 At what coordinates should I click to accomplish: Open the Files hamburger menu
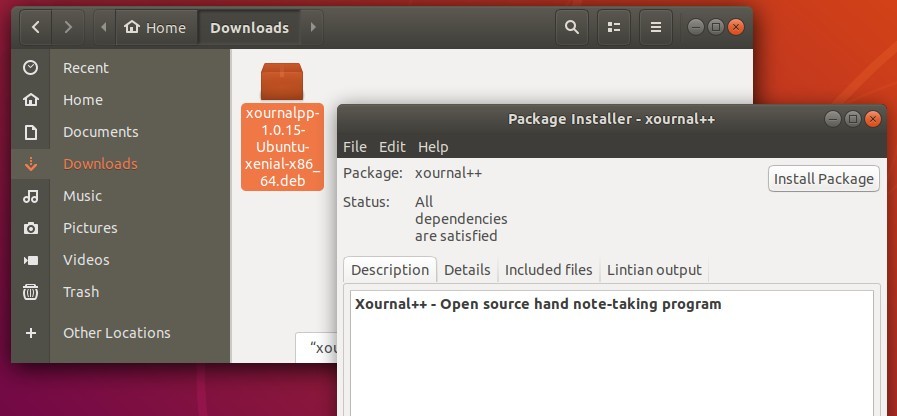(656, 27)
